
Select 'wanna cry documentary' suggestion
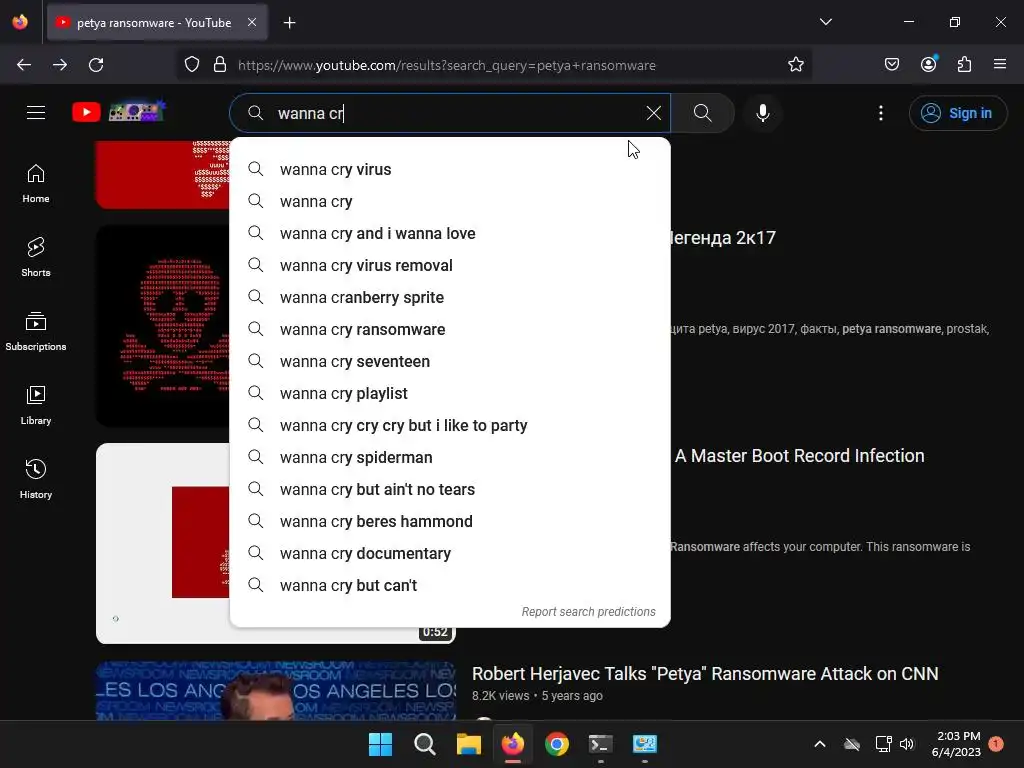(450, 553)
